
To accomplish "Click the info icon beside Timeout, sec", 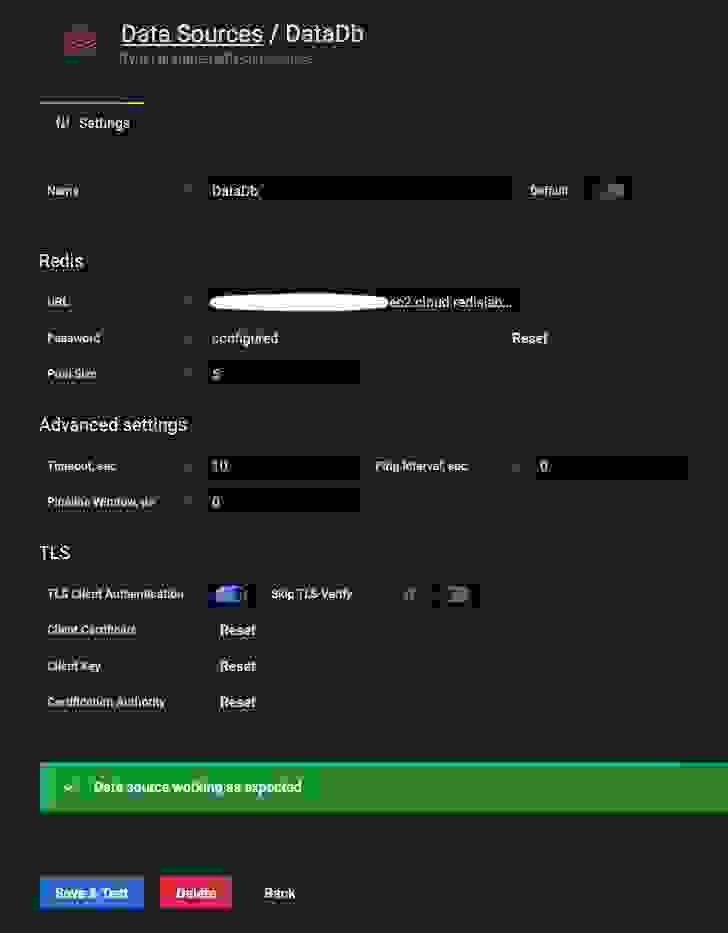I will pos(188,467).
